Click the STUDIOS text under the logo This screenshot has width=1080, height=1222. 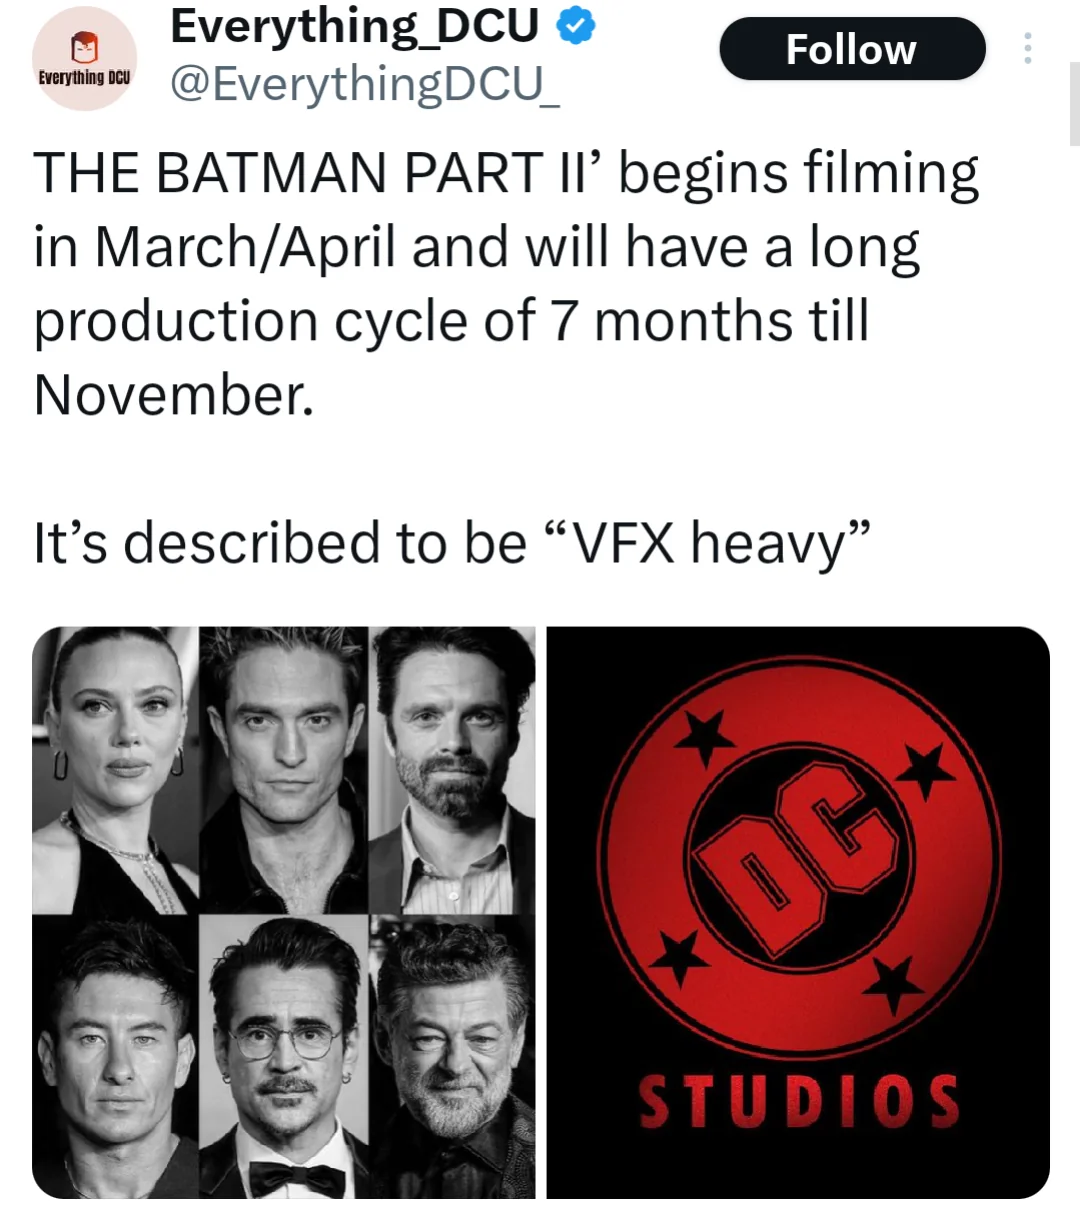(x=798, y=1099)
